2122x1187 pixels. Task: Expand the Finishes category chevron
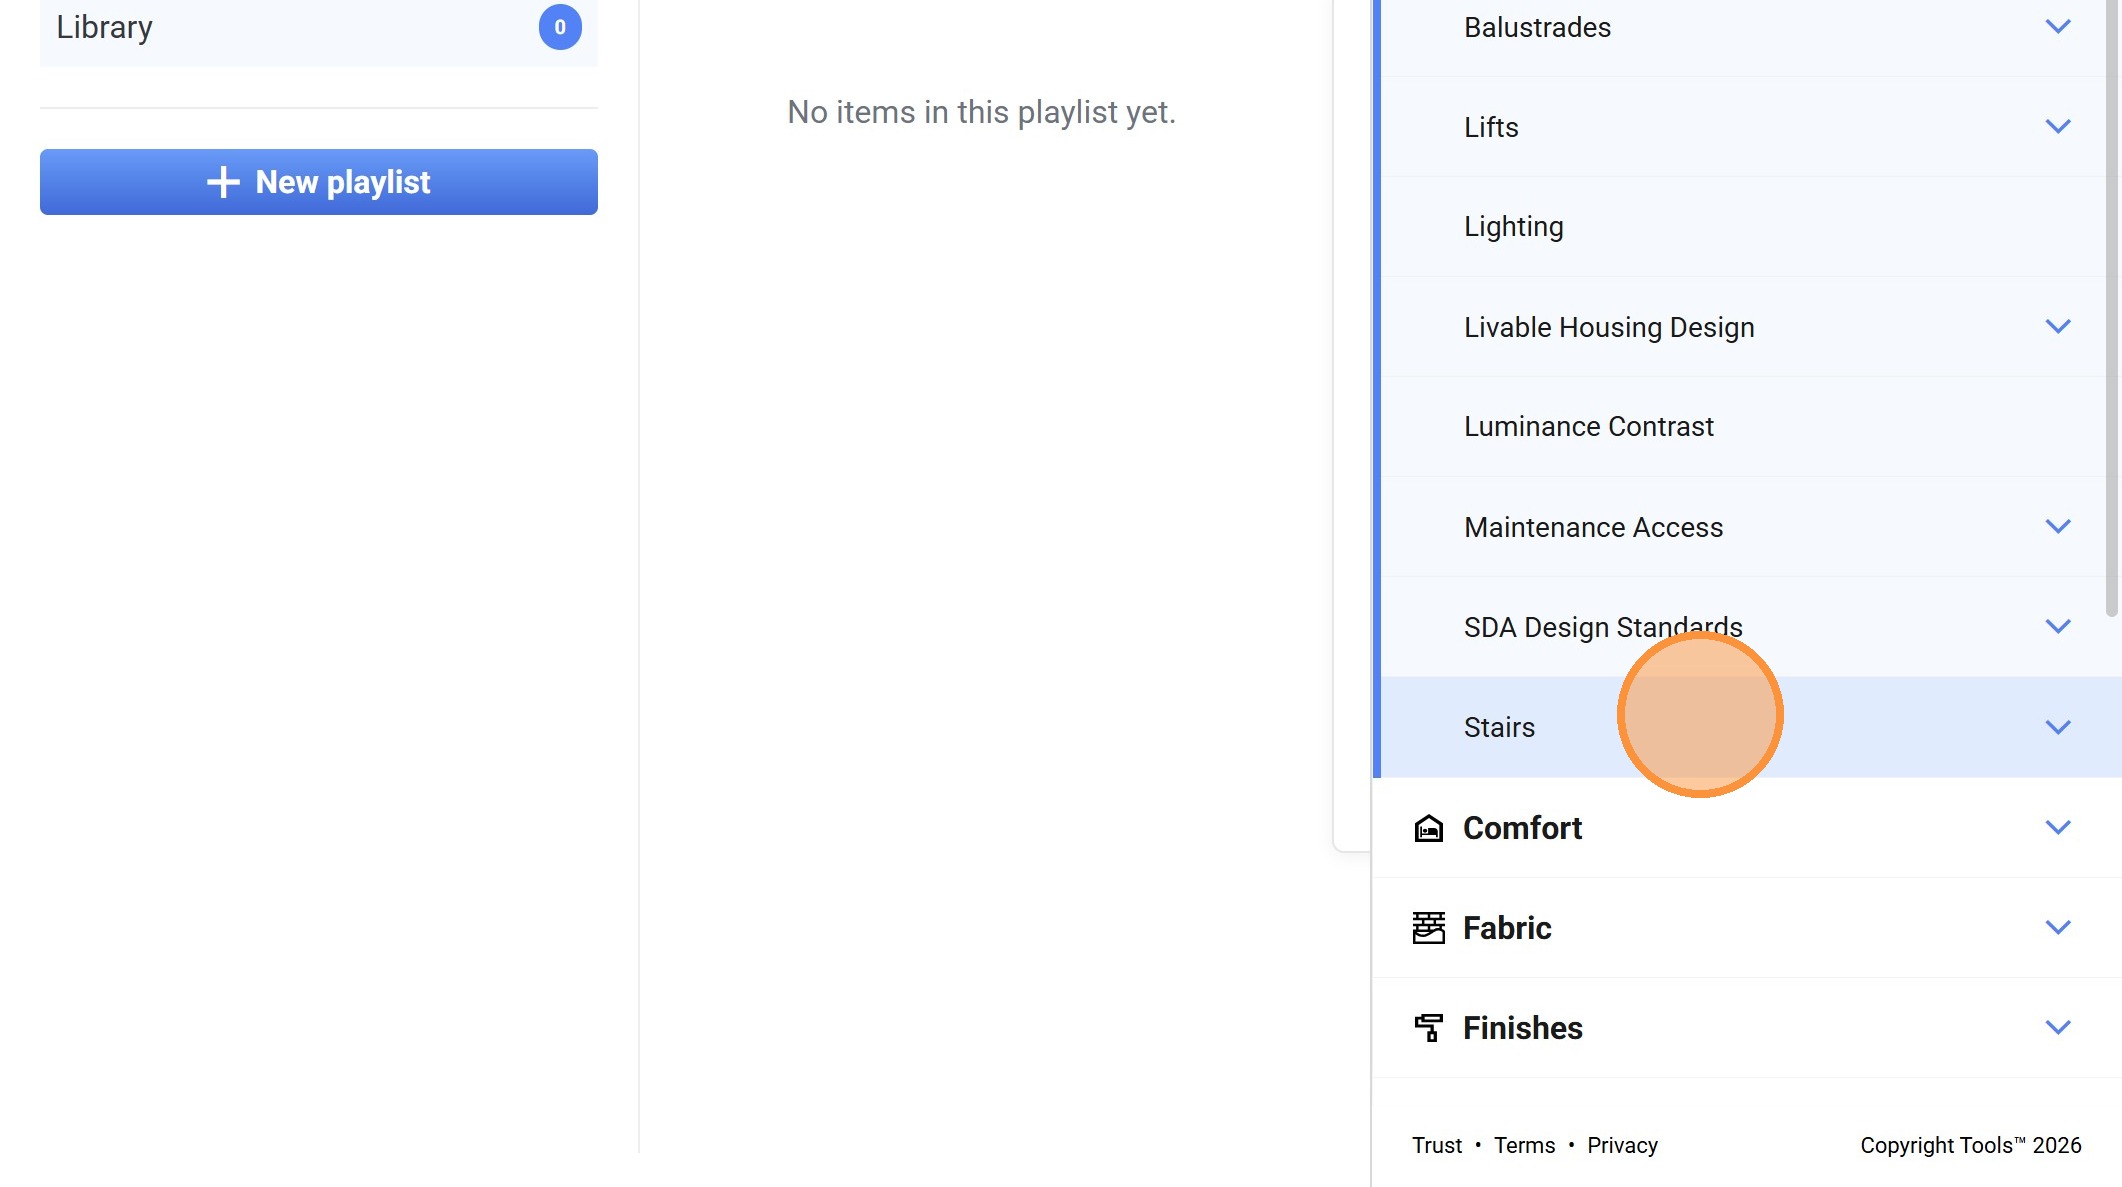2057,1028
